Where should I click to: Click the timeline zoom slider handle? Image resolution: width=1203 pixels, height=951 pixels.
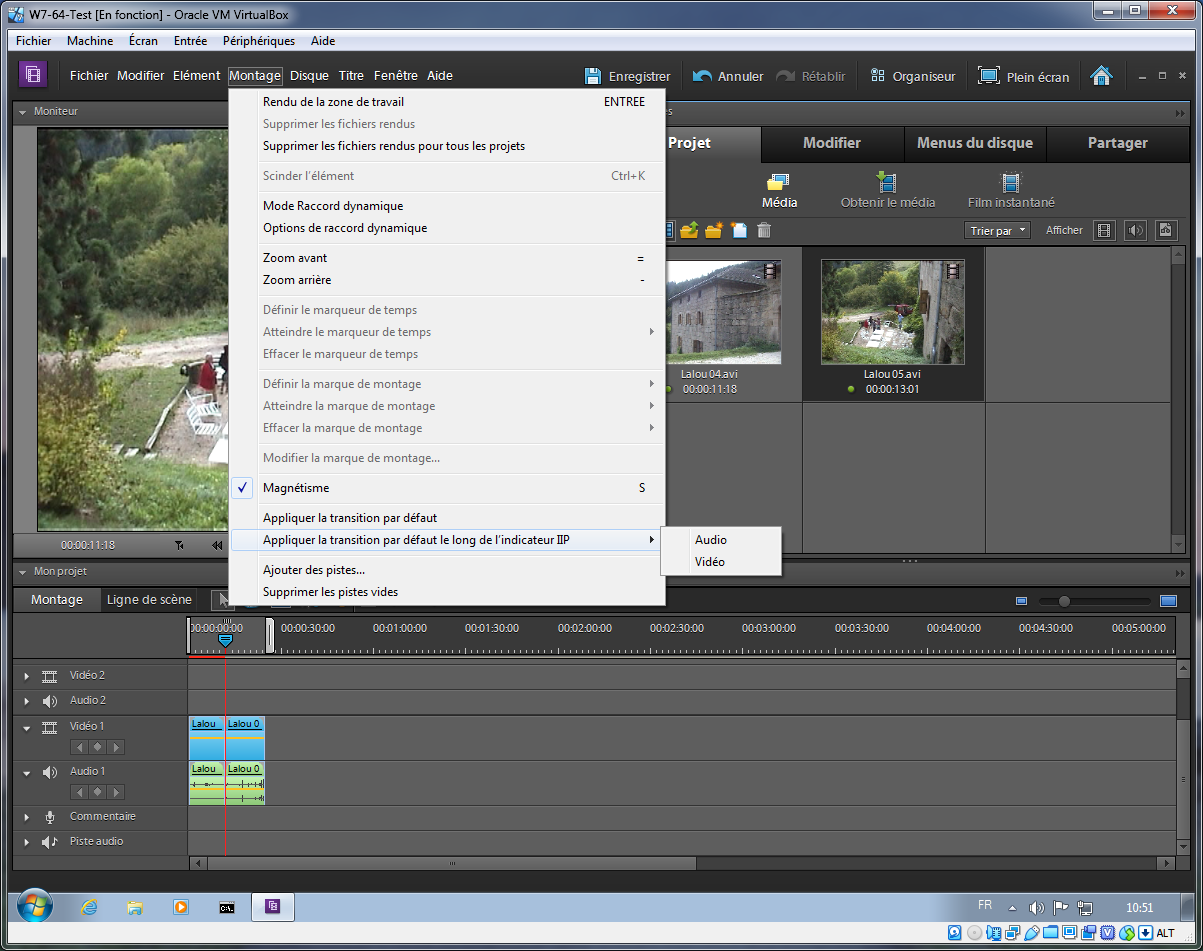pos(1064,601)
